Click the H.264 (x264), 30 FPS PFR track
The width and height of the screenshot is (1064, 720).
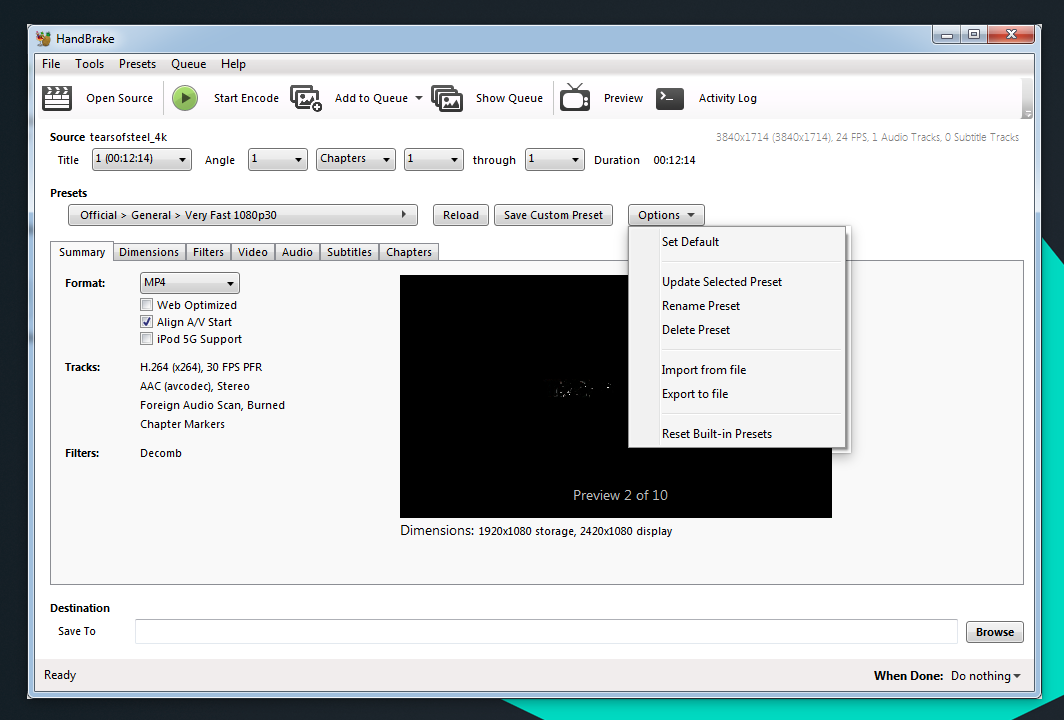201,367
